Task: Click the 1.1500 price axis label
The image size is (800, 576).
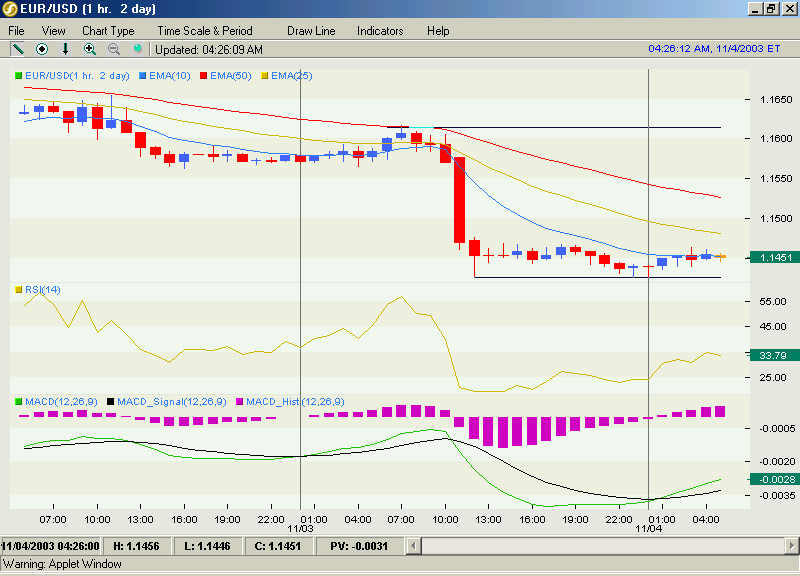Action: point(776,219)
